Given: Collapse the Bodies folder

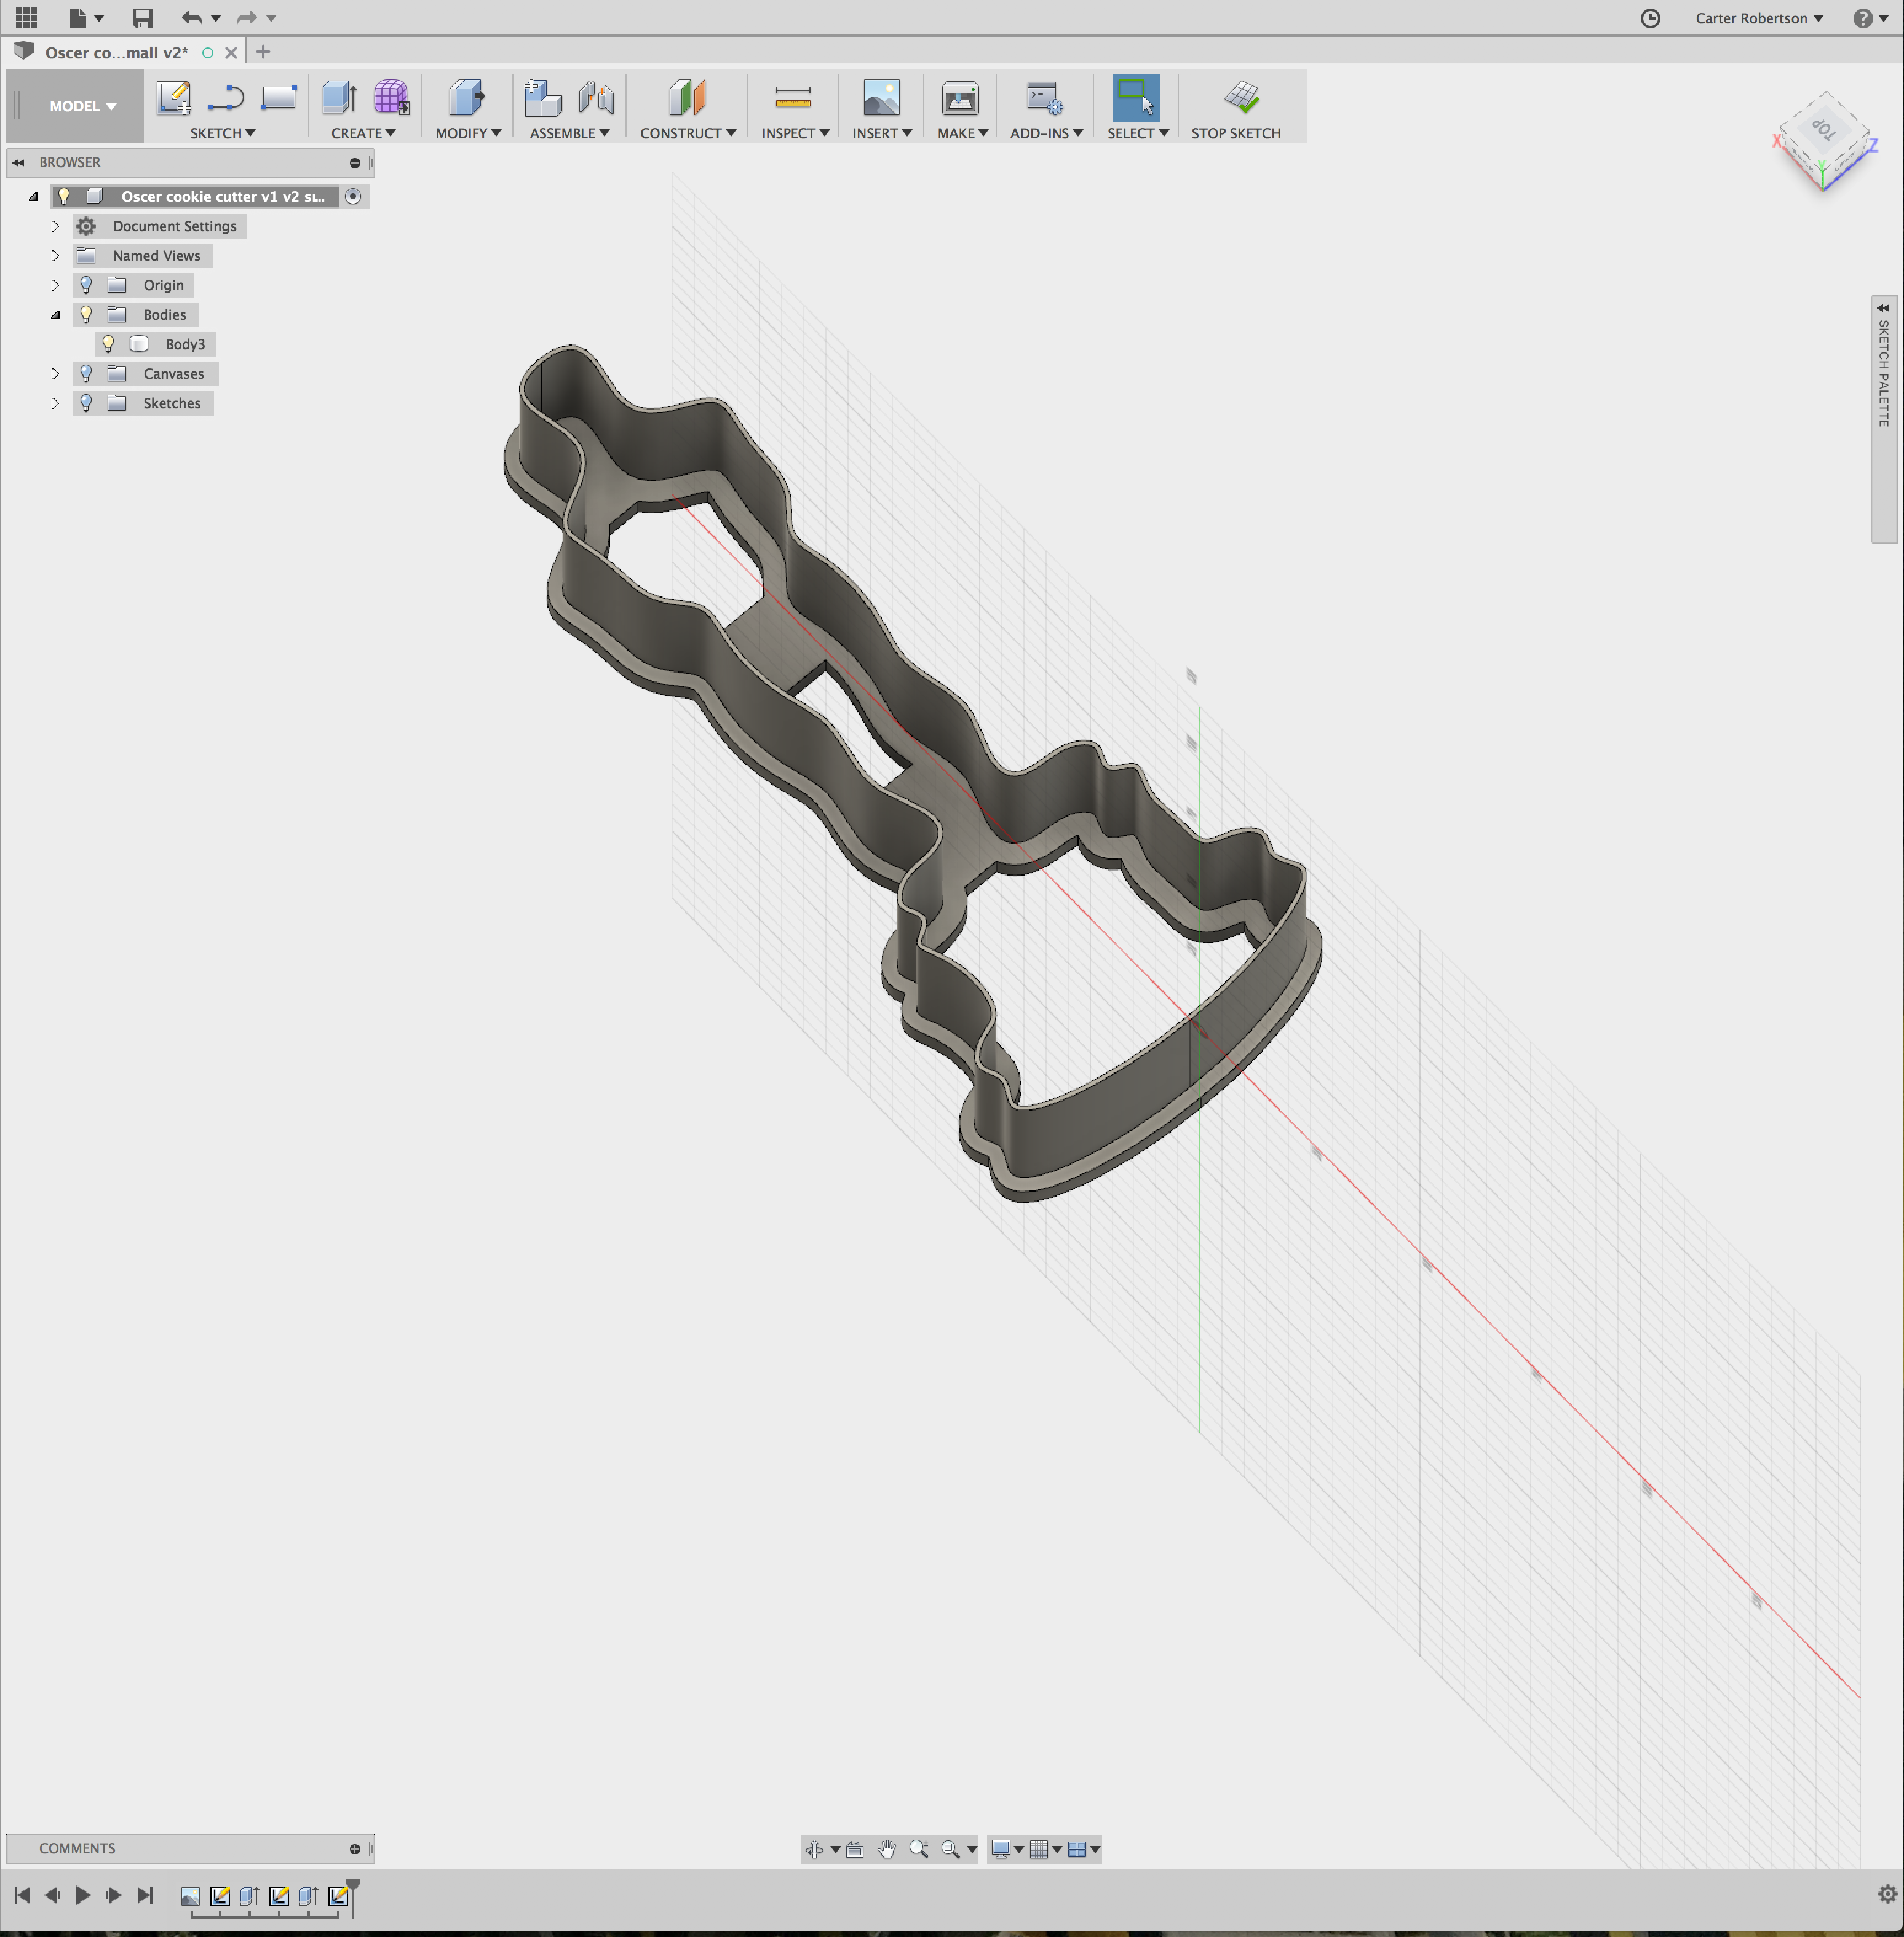Looking at the screenshot, I should 55,315.
